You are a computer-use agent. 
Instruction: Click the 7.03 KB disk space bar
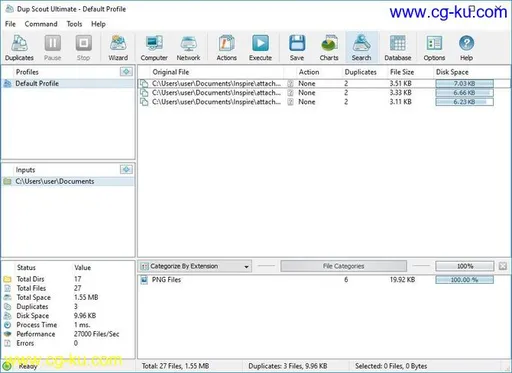coord(465,83)
